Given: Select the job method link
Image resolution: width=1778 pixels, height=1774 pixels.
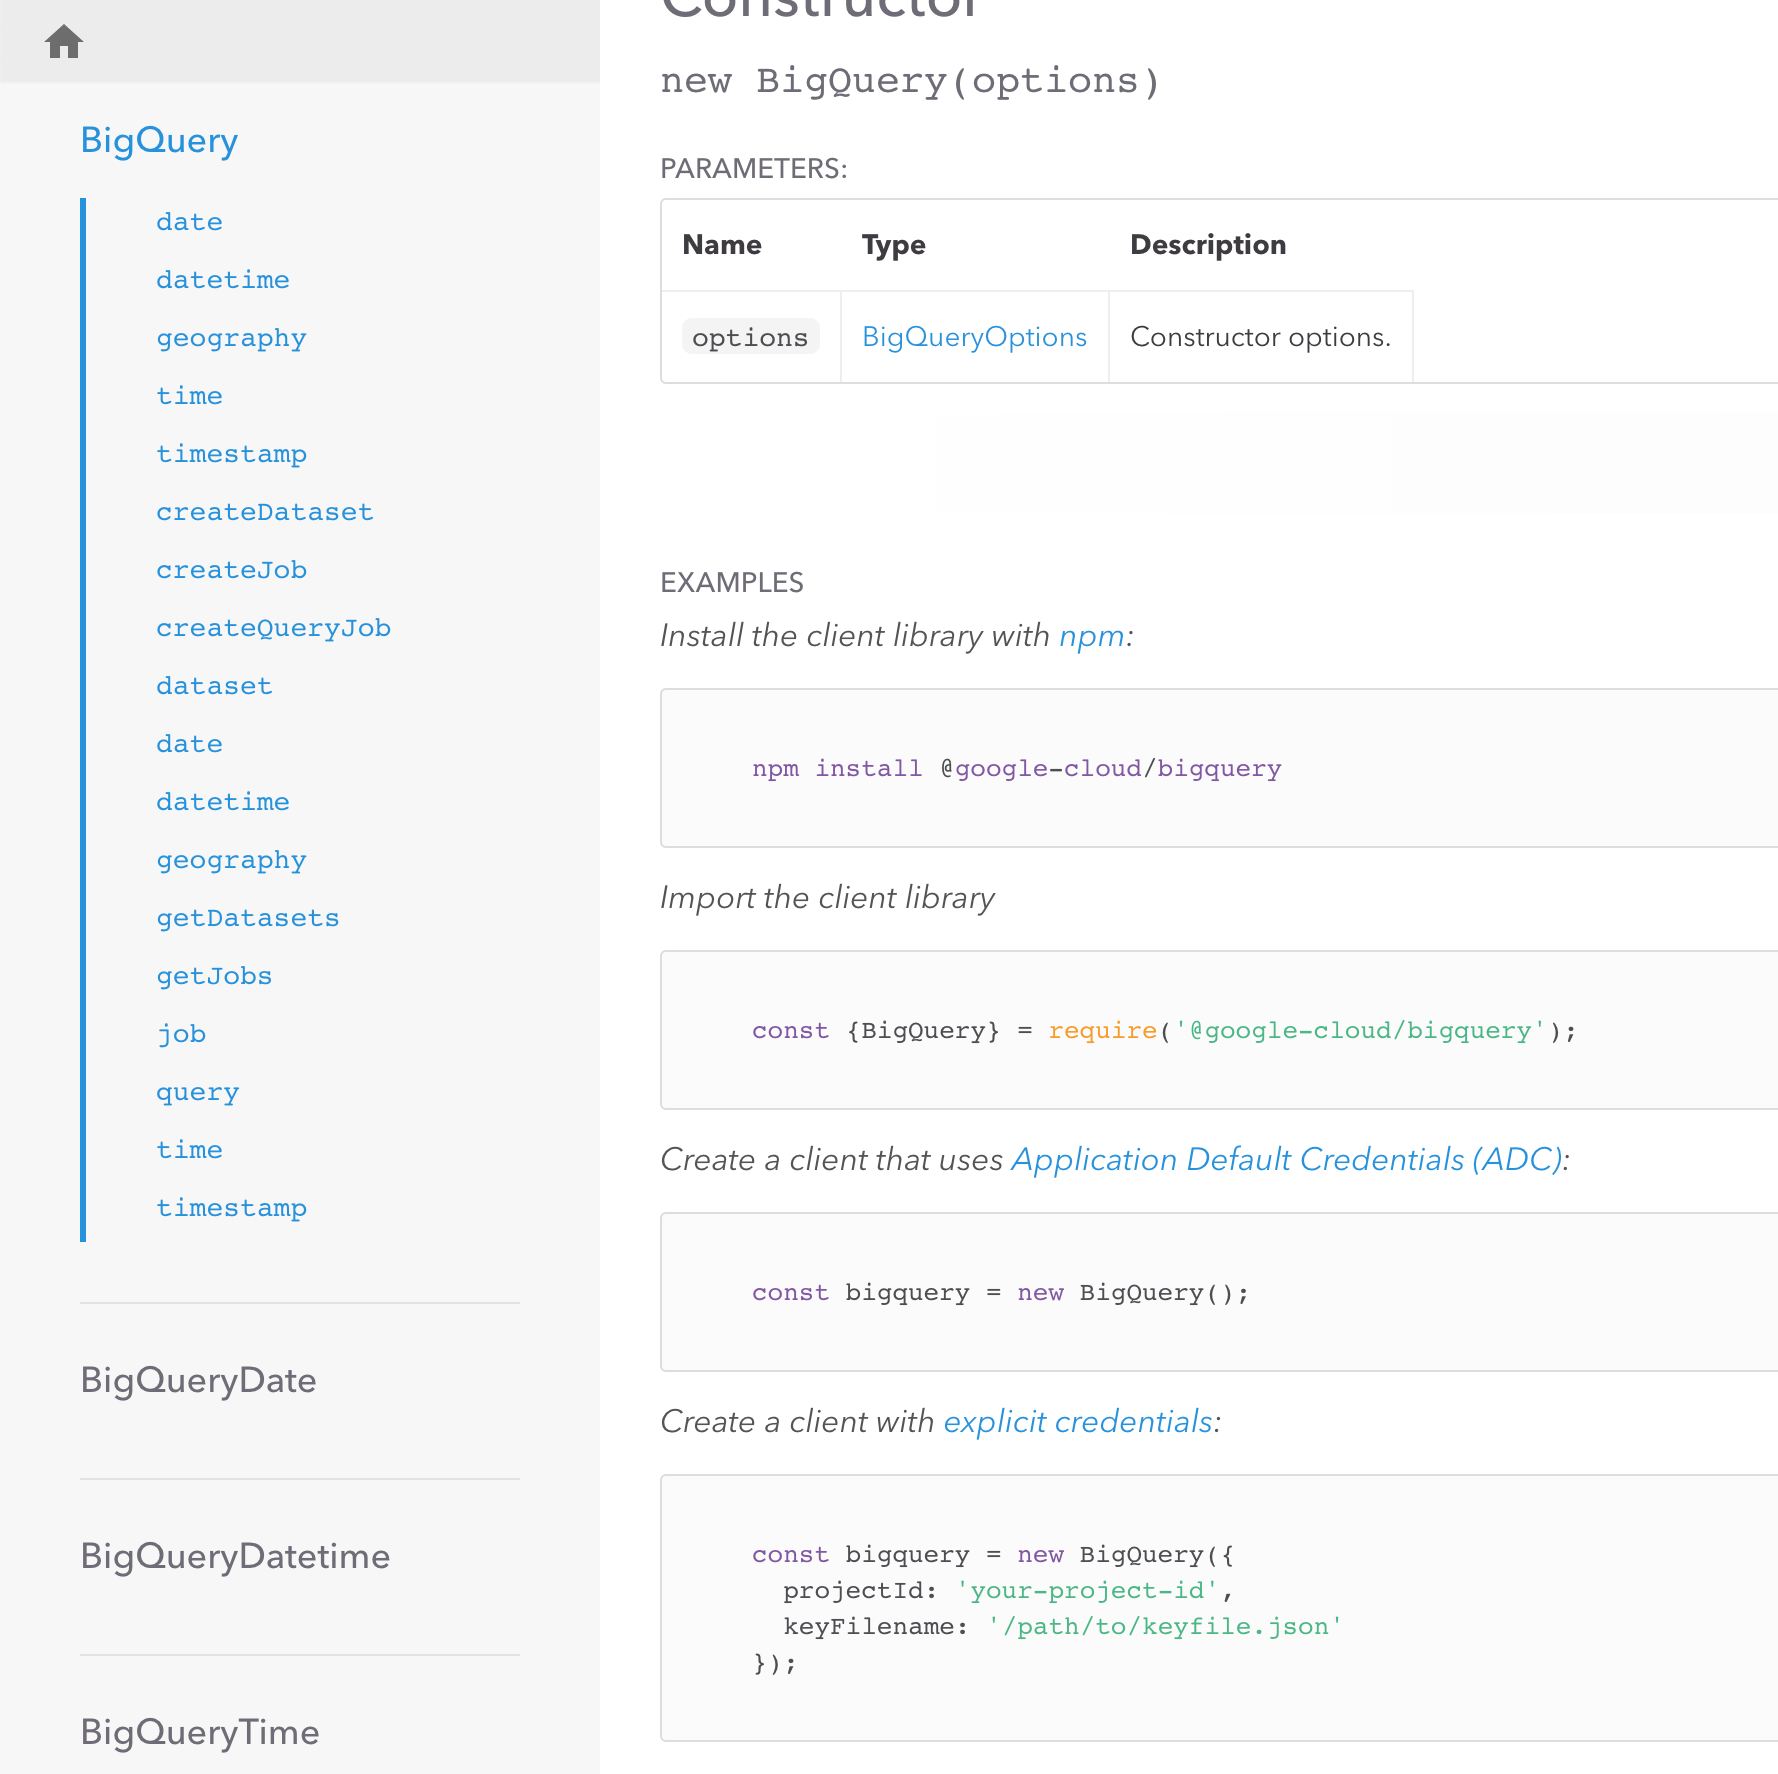Looking at the screenshot, I should pos(181,1034).
